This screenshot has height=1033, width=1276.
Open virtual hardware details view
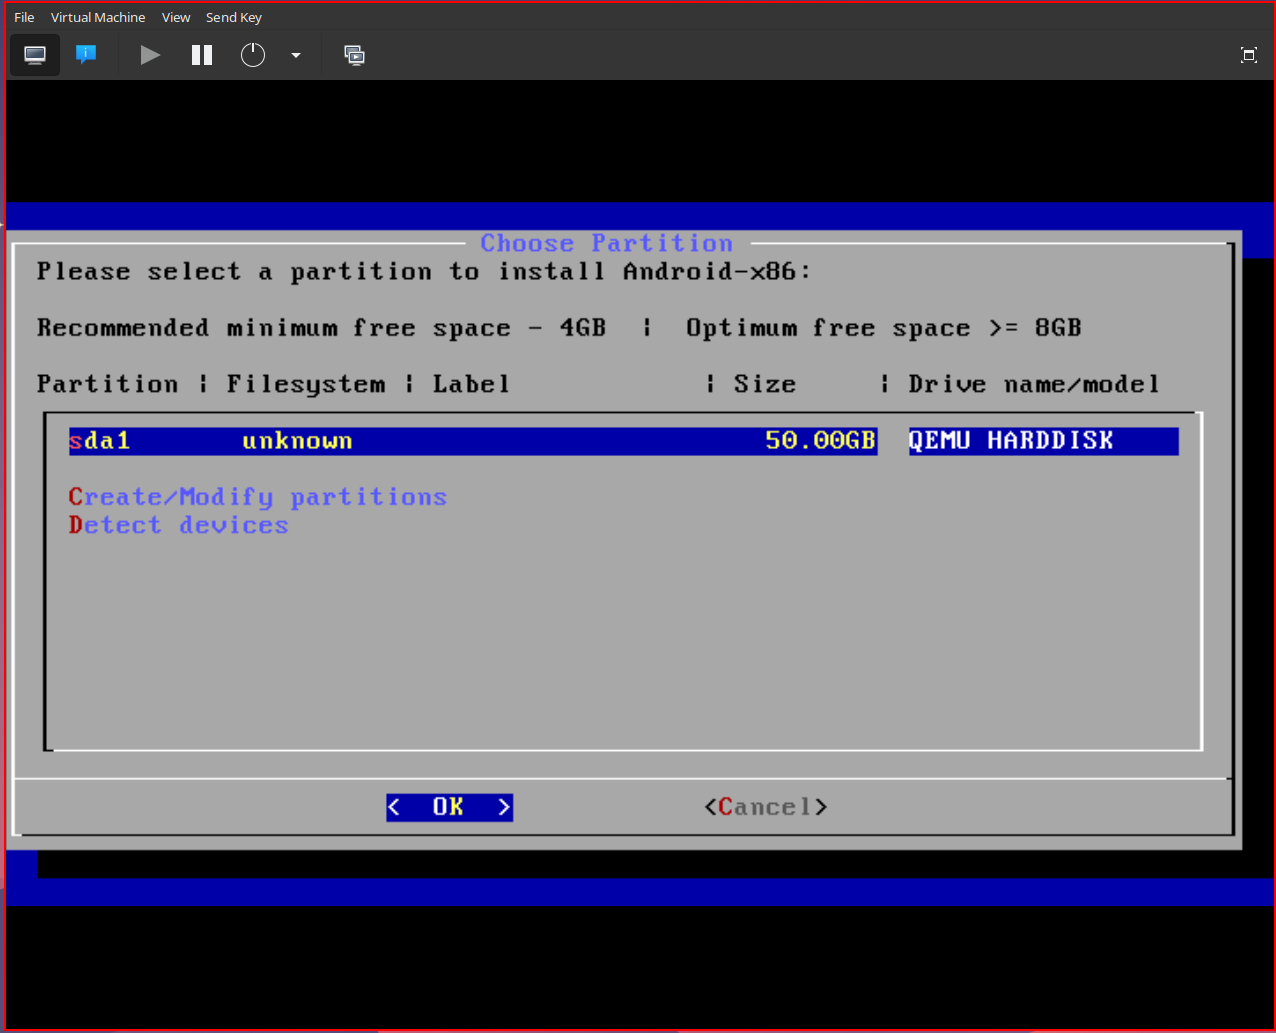coord(86,55)
